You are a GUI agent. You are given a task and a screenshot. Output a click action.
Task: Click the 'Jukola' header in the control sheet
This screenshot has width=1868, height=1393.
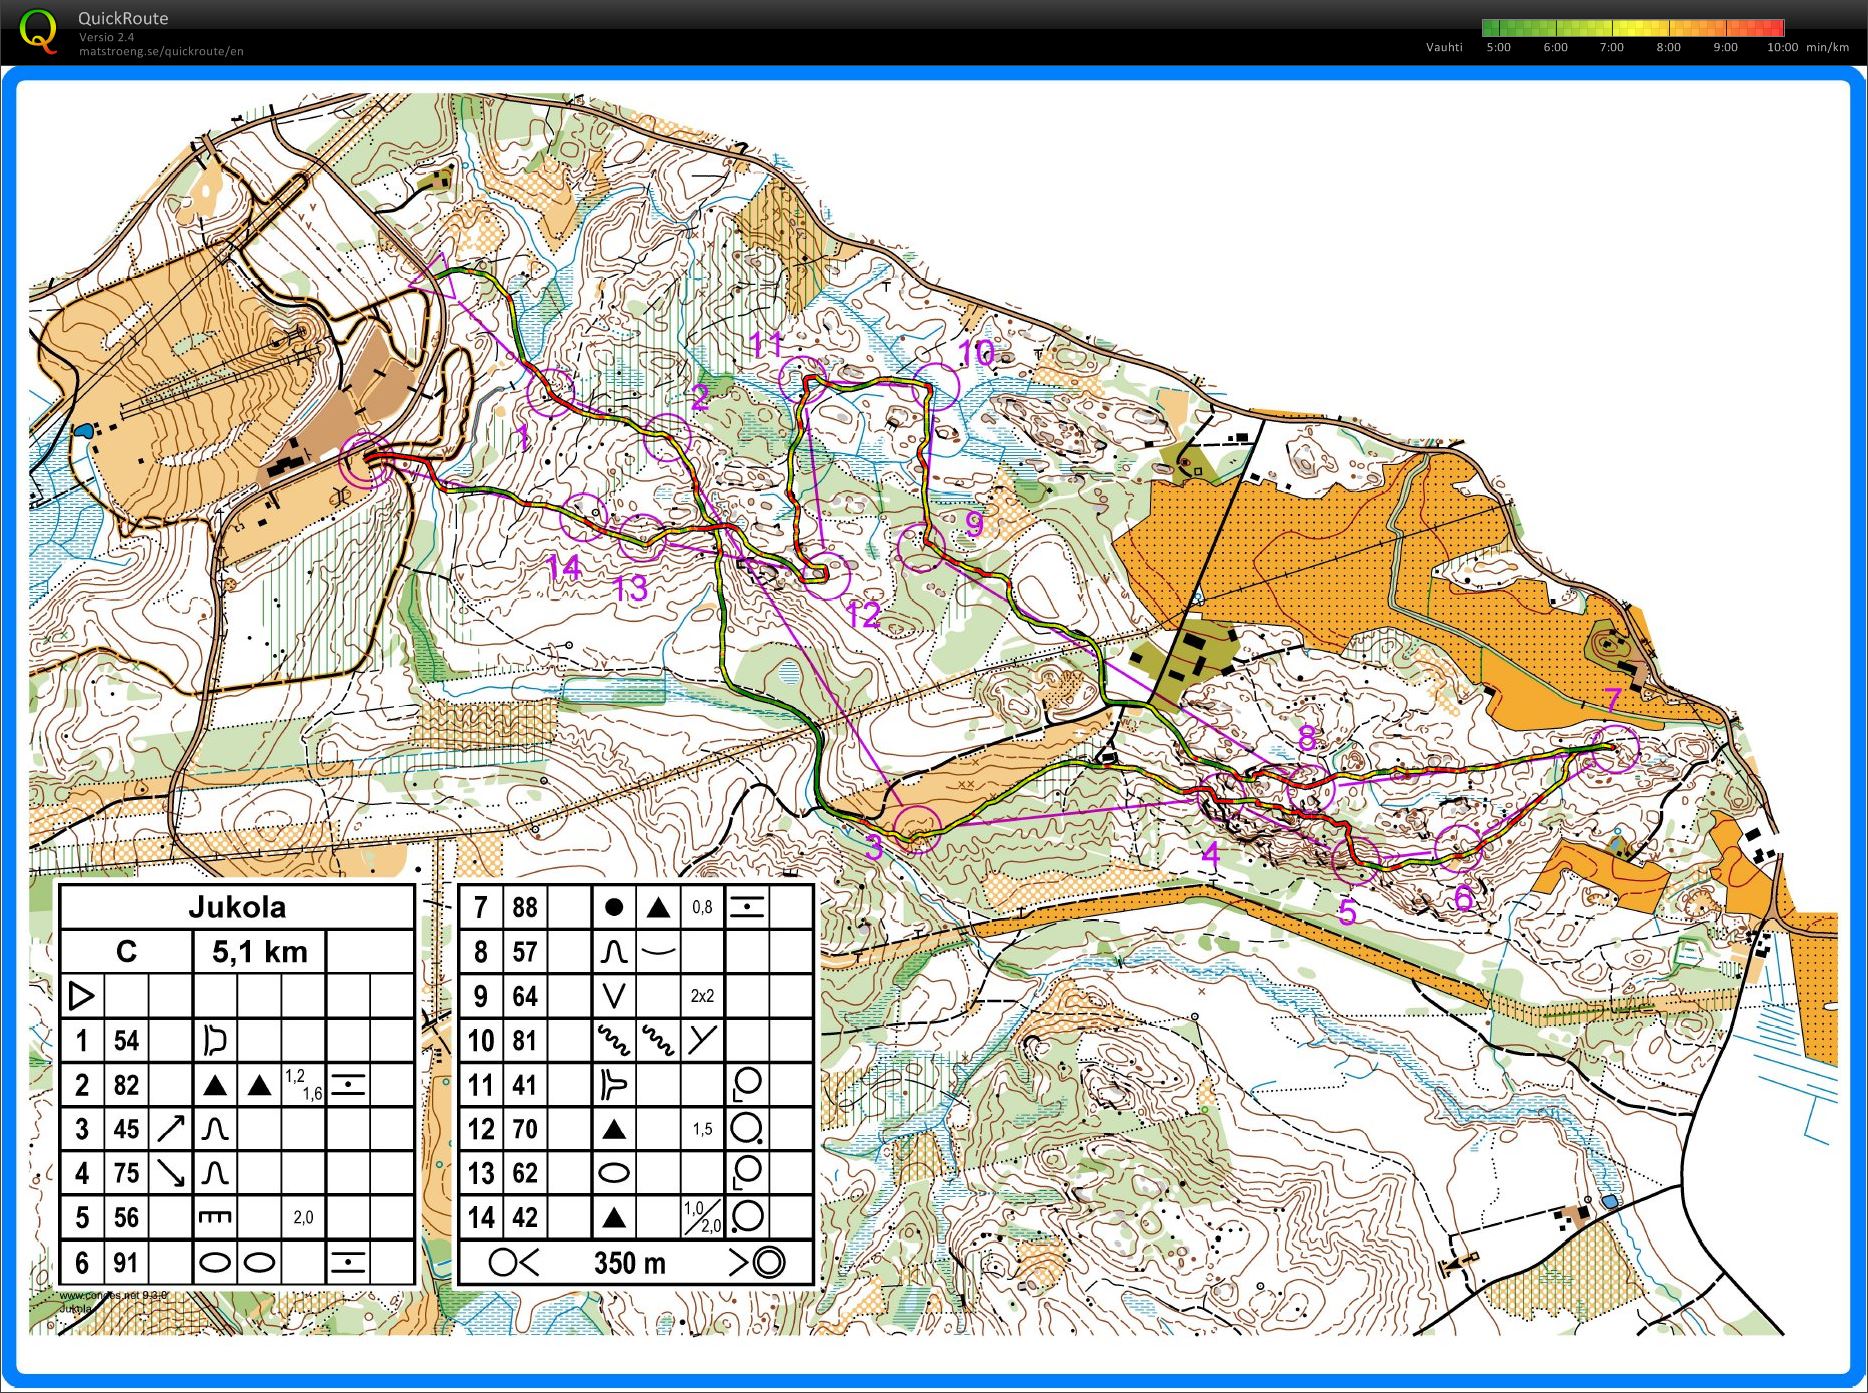pyautogui.click(x=237, y=907)
